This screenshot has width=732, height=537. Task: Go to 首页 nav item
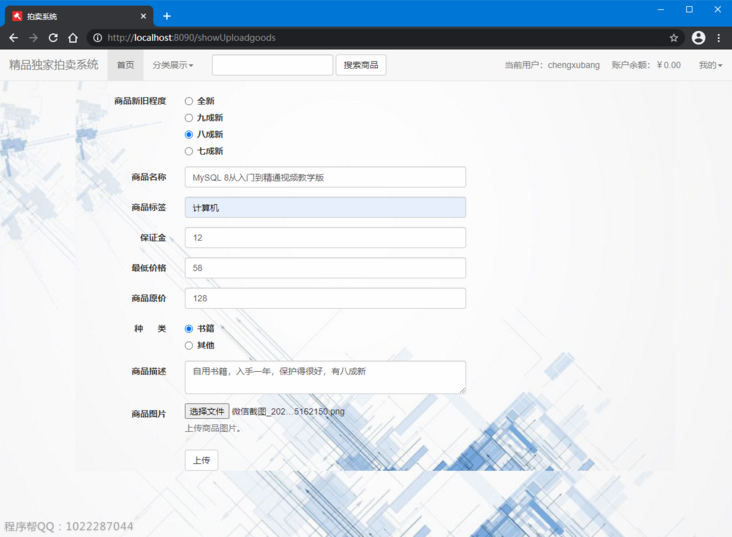click(126, 65)
